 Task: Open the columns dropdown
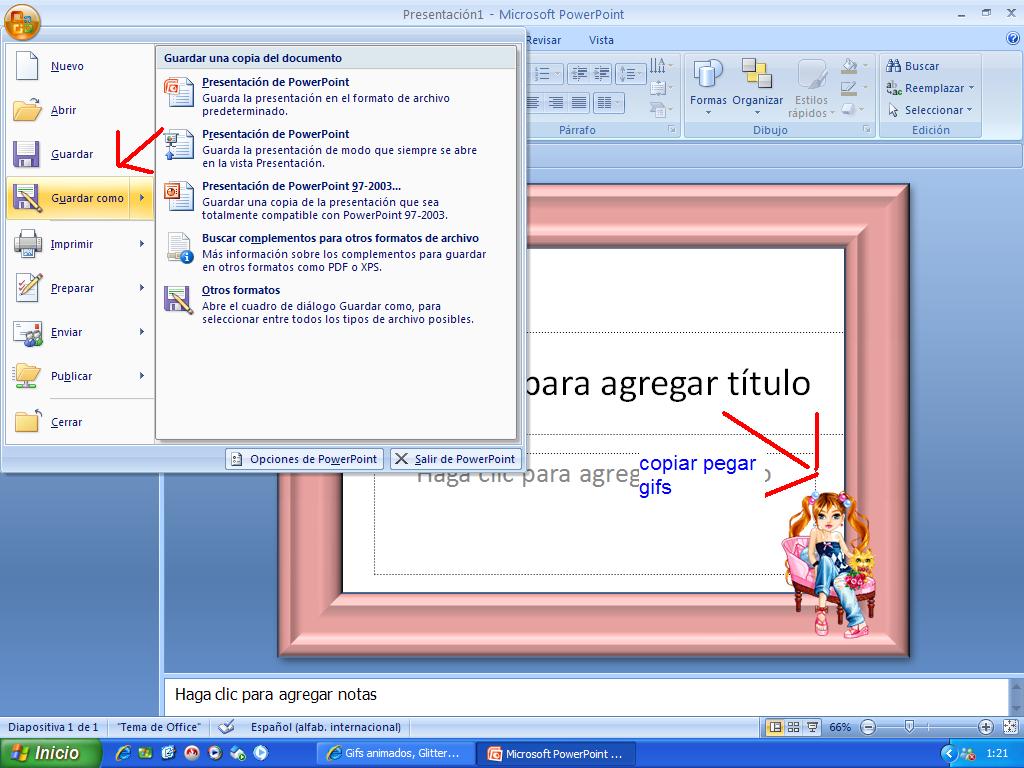click(609, 103)
